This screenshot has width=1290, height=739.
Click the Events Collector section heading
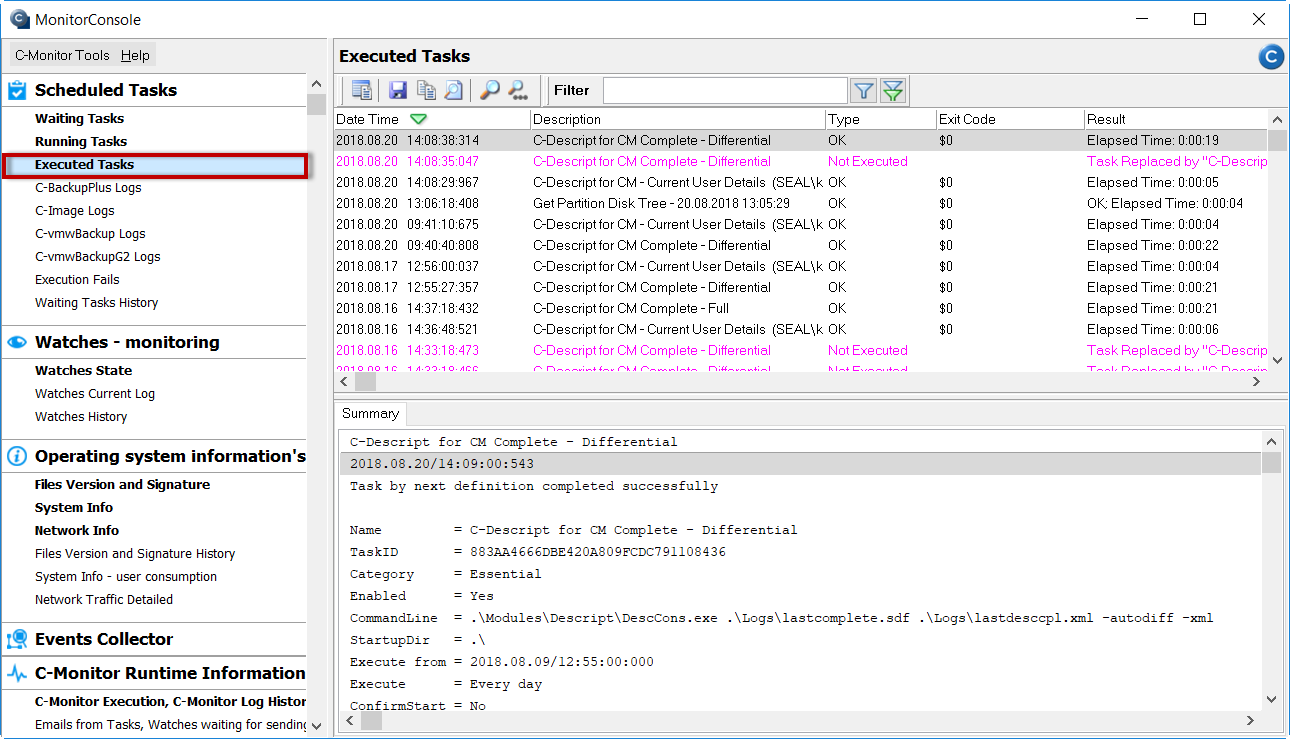(x=104, y=639)
